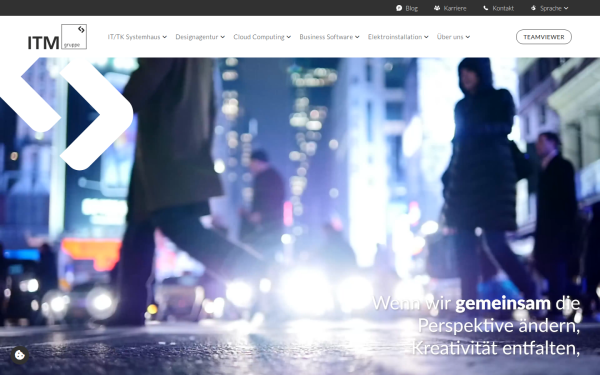This screenshot has height=375, width=600.
Task: Expand the Business Software menu
Action: [x=329, y=37]
